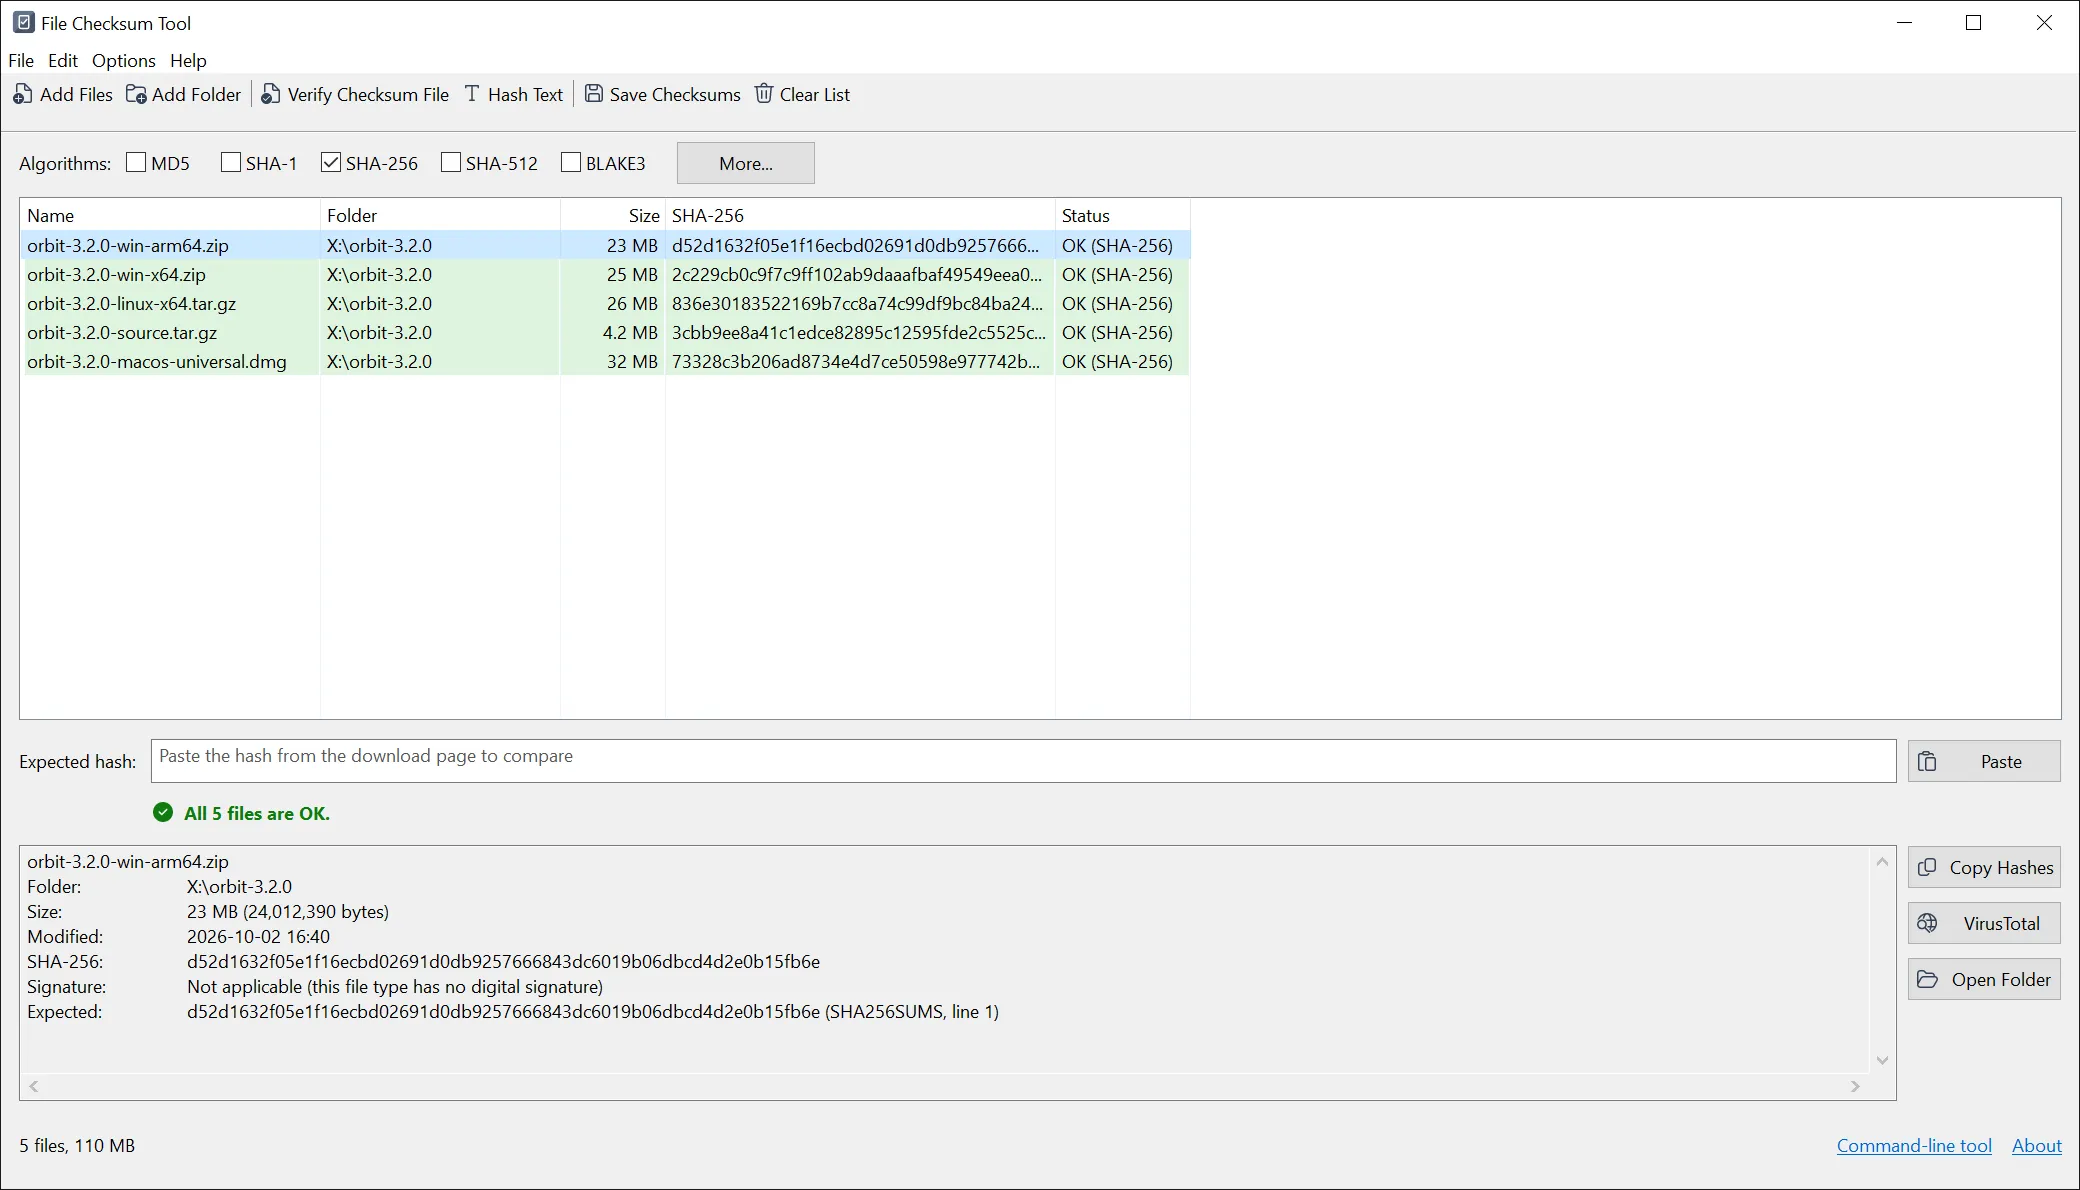Click the hash starting with 73328c3b206a
The height and width of the screenshot is (1190, 2080).
click(856, 361)
